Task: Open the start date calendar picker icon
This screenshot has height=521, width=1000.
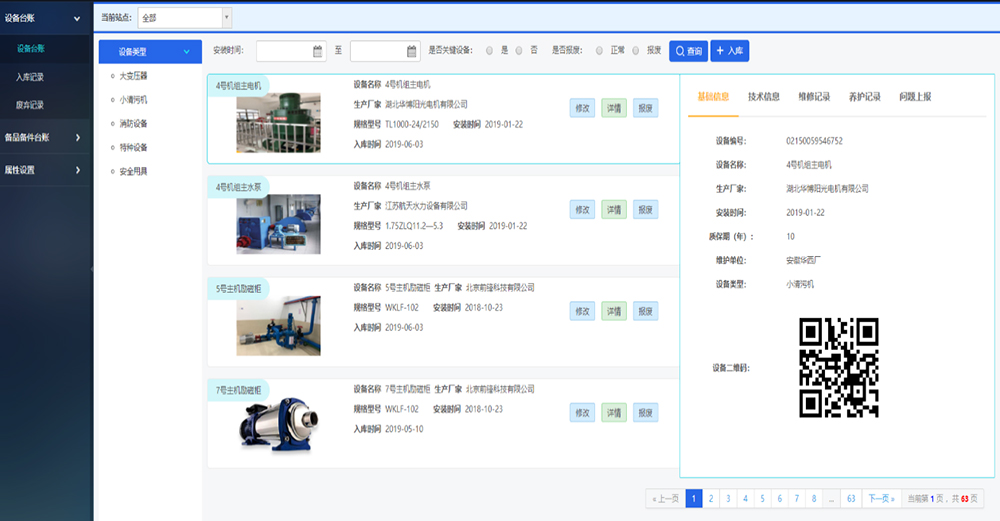Action: [x=318, y=51]
